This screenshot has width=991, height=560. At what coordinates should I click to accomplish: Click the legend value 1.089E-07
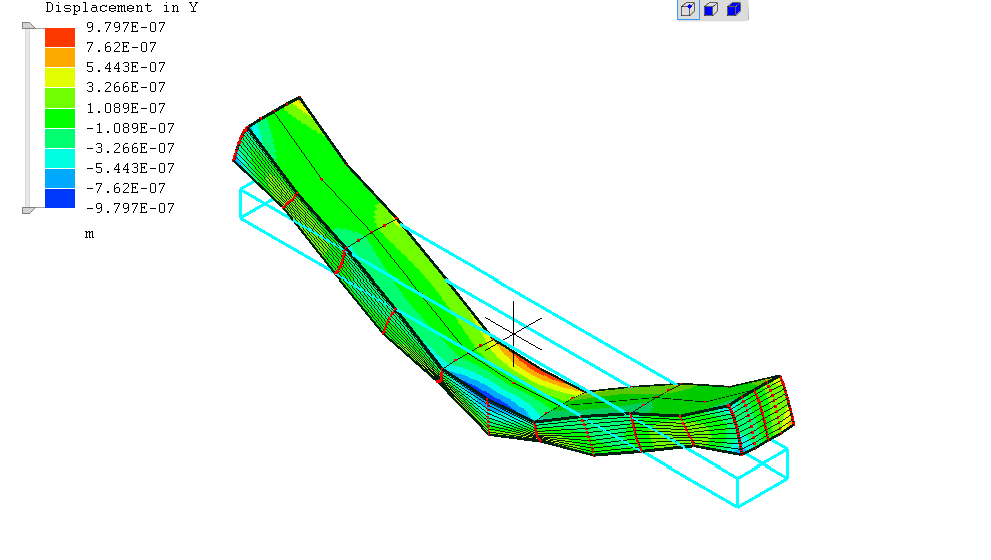tap(126, 108)
